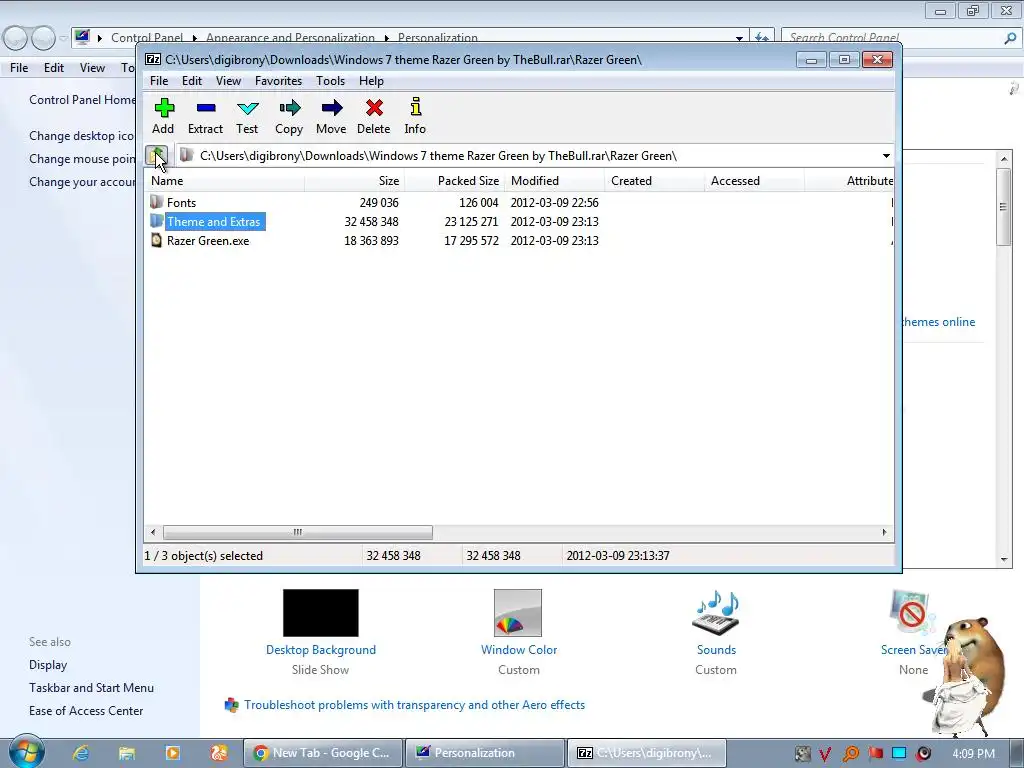The image size is (1024, 768).
Task: Click the Window Color swatch icon
Action: [x=518, y=613]
